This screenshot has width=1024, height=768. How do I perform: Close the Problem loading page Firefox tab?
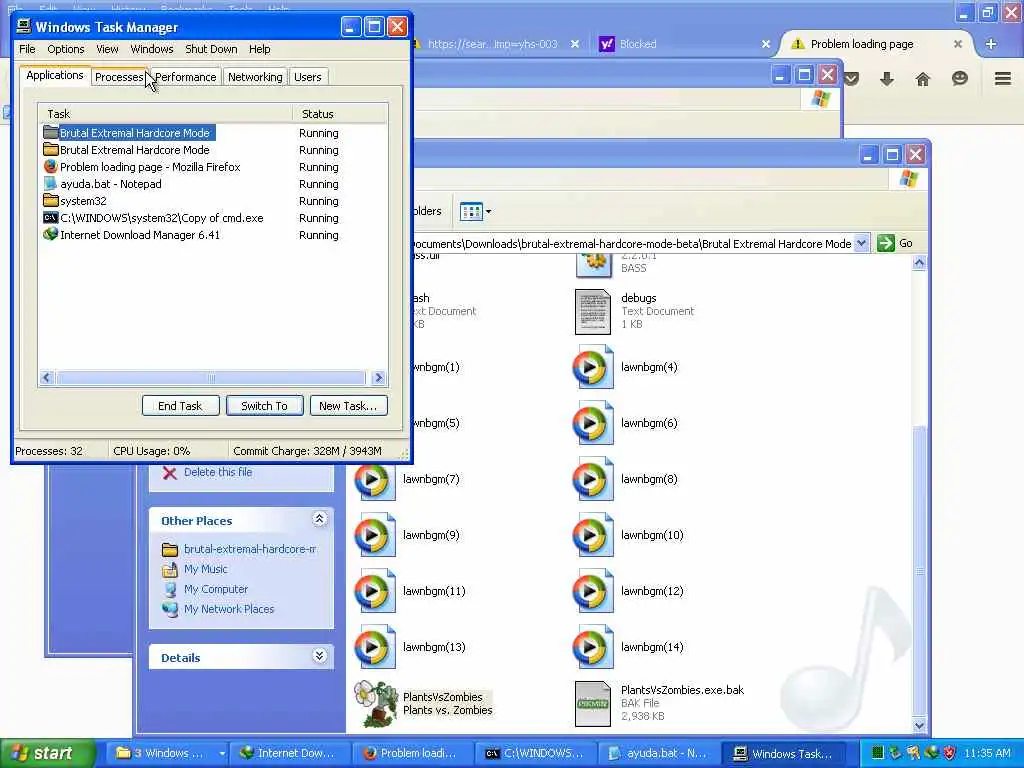[957, 44]
